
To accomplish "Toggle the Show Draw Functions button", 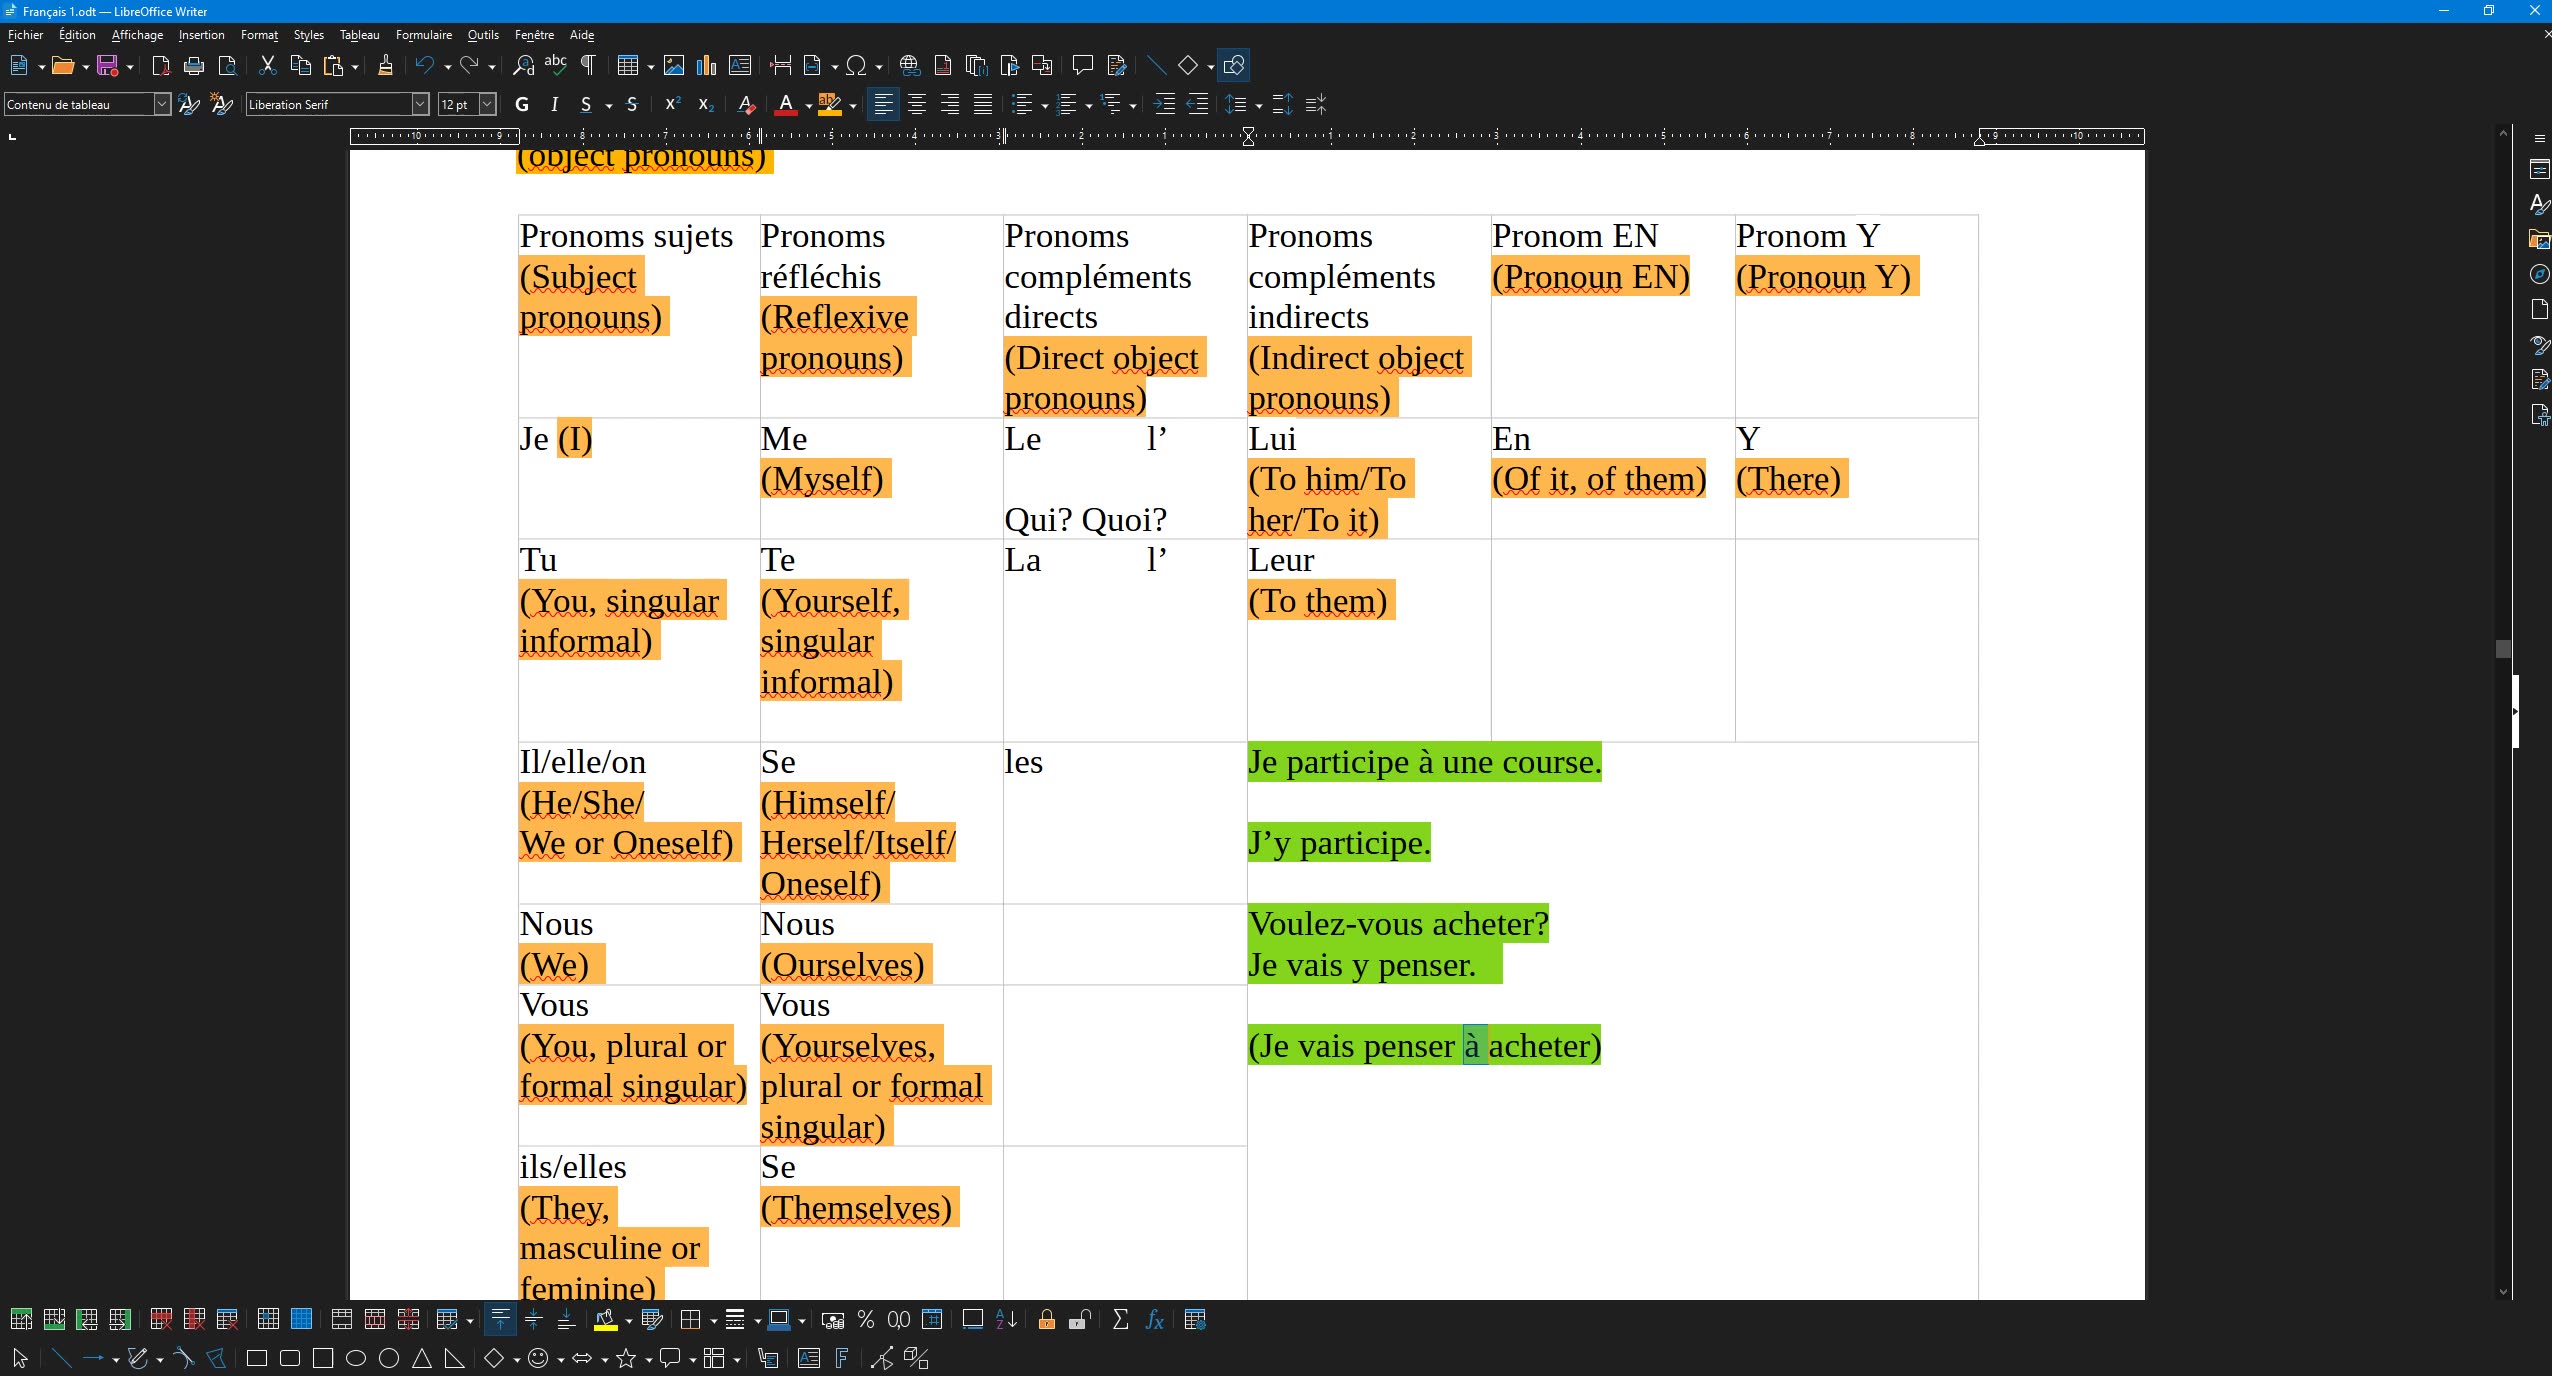I will (x=1234, y=66).
